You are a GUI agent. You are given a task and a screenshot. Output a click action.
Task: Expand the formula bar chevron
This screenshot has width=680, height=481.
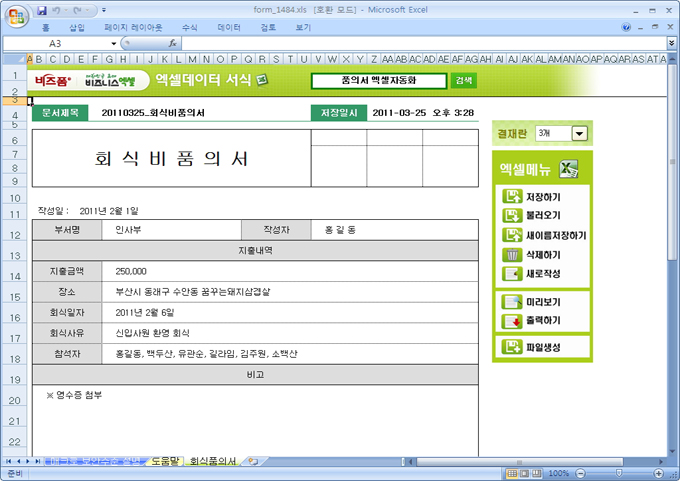coord(671,43)
